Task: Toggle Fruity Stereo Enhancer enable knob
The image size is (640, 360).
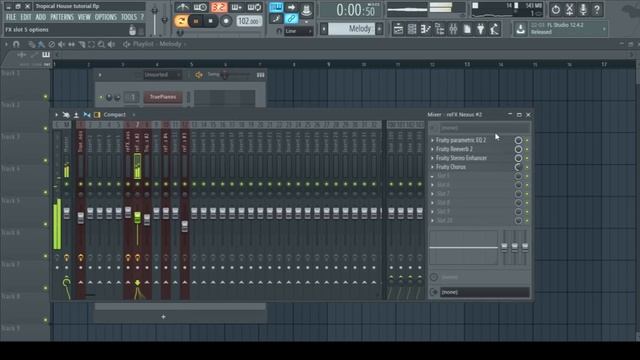Action: point(518,158)
